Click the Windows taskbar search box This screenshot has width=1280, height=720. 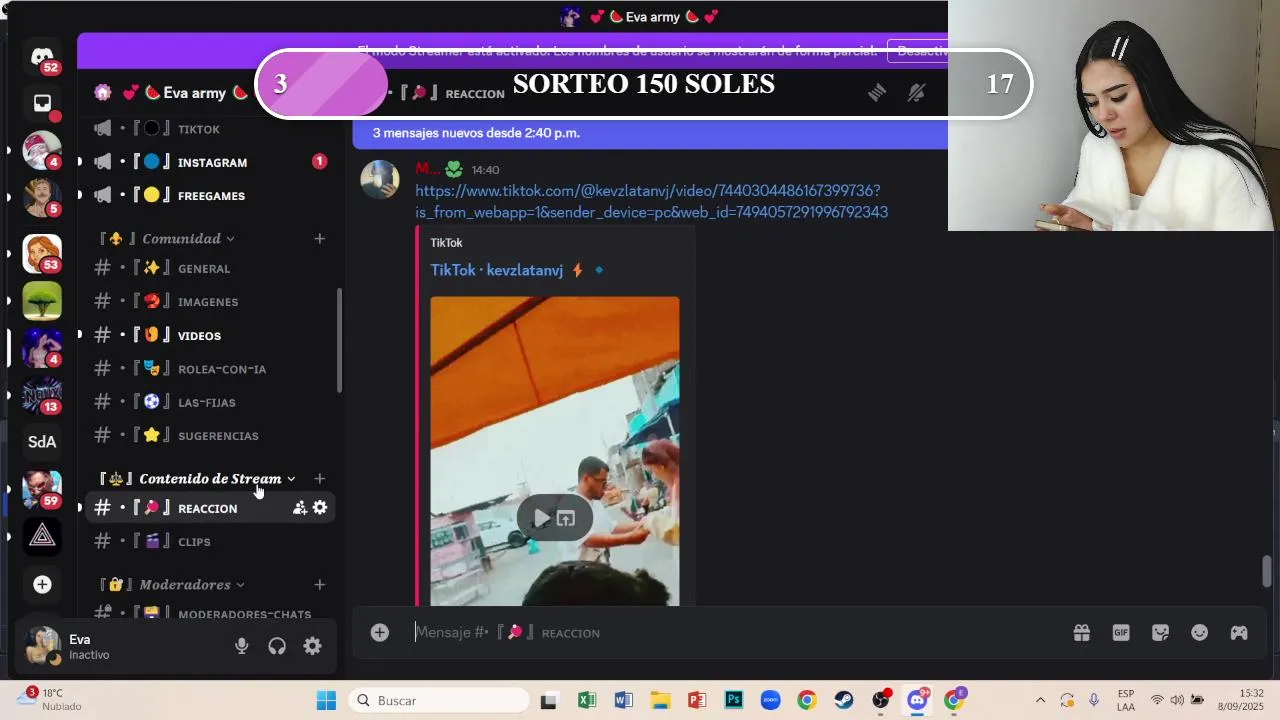coord(440,700)
